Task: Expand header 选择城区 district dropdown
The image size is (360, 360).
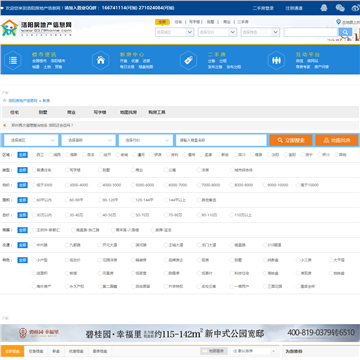Action: [x=175, y=32]
